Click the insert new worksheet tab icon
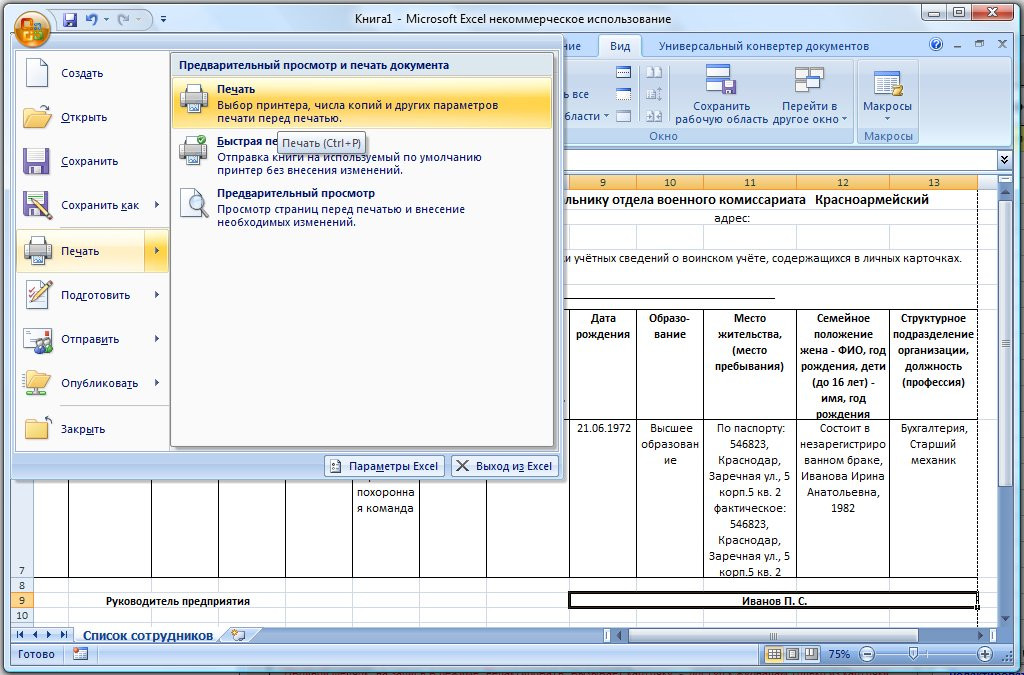This screenshot has width=1024, height=675. point(237,634)
